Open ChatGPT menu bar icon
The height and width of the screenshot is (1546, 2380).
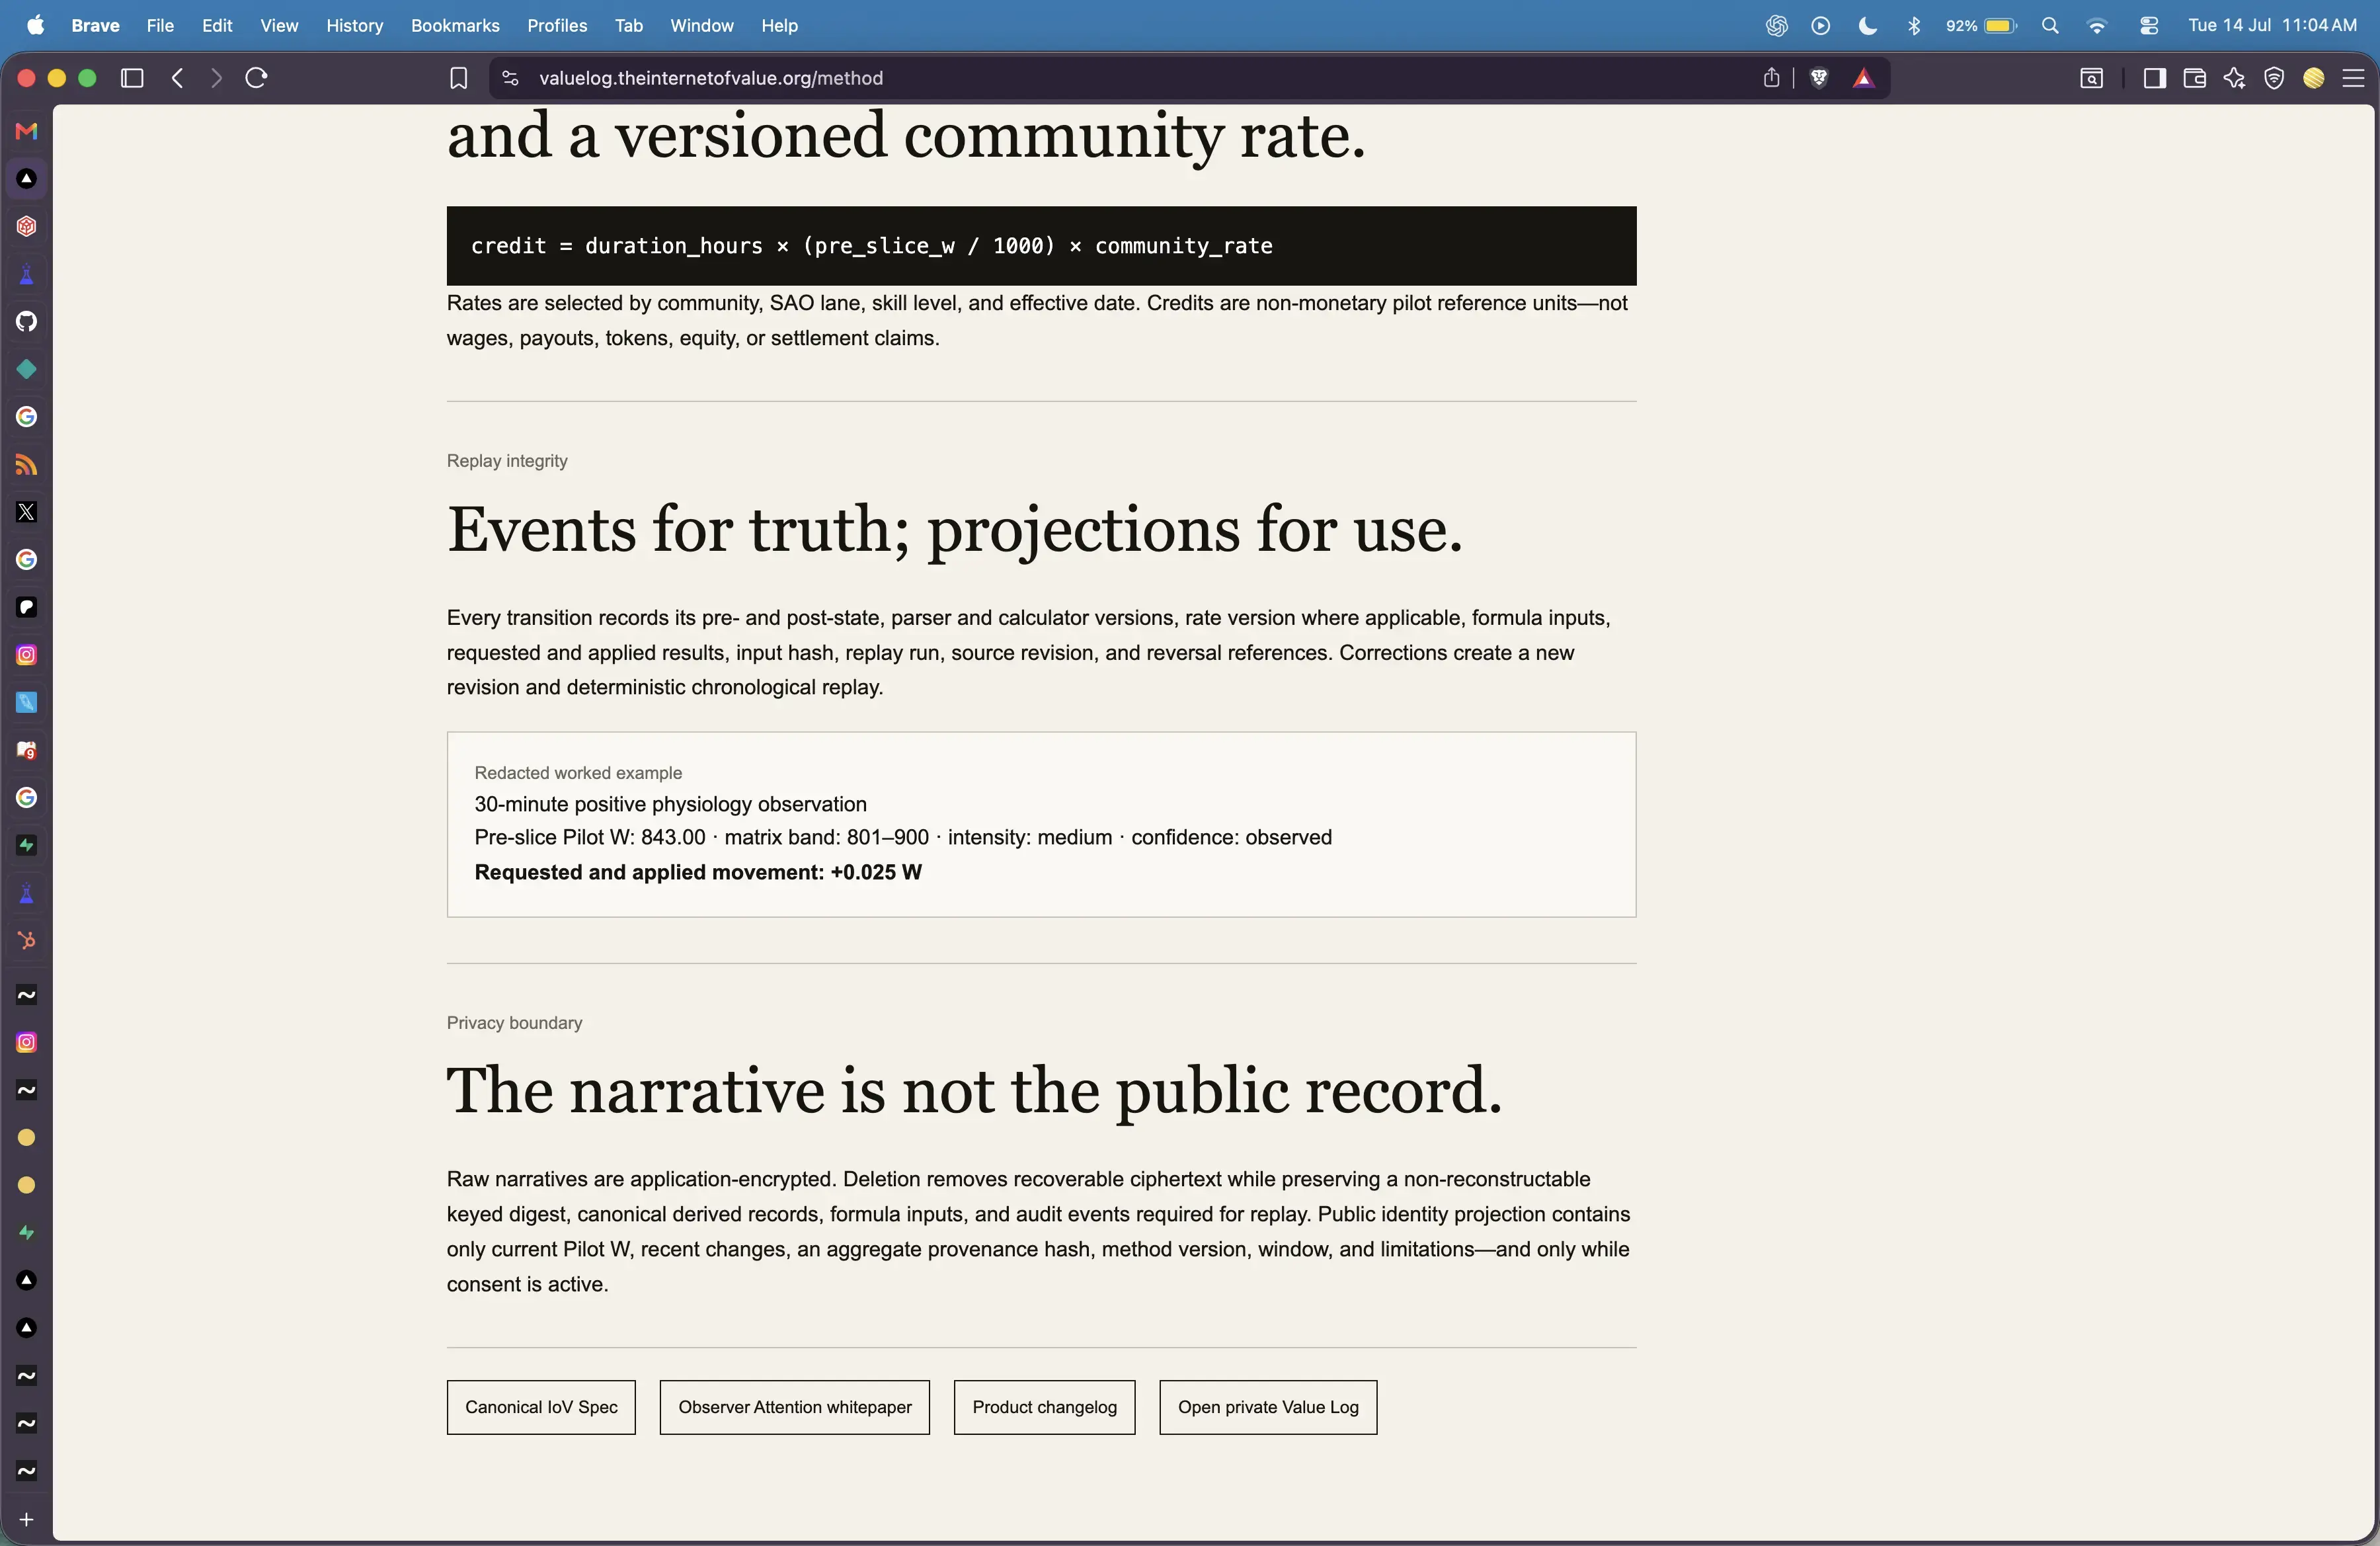pos(1776,26)
